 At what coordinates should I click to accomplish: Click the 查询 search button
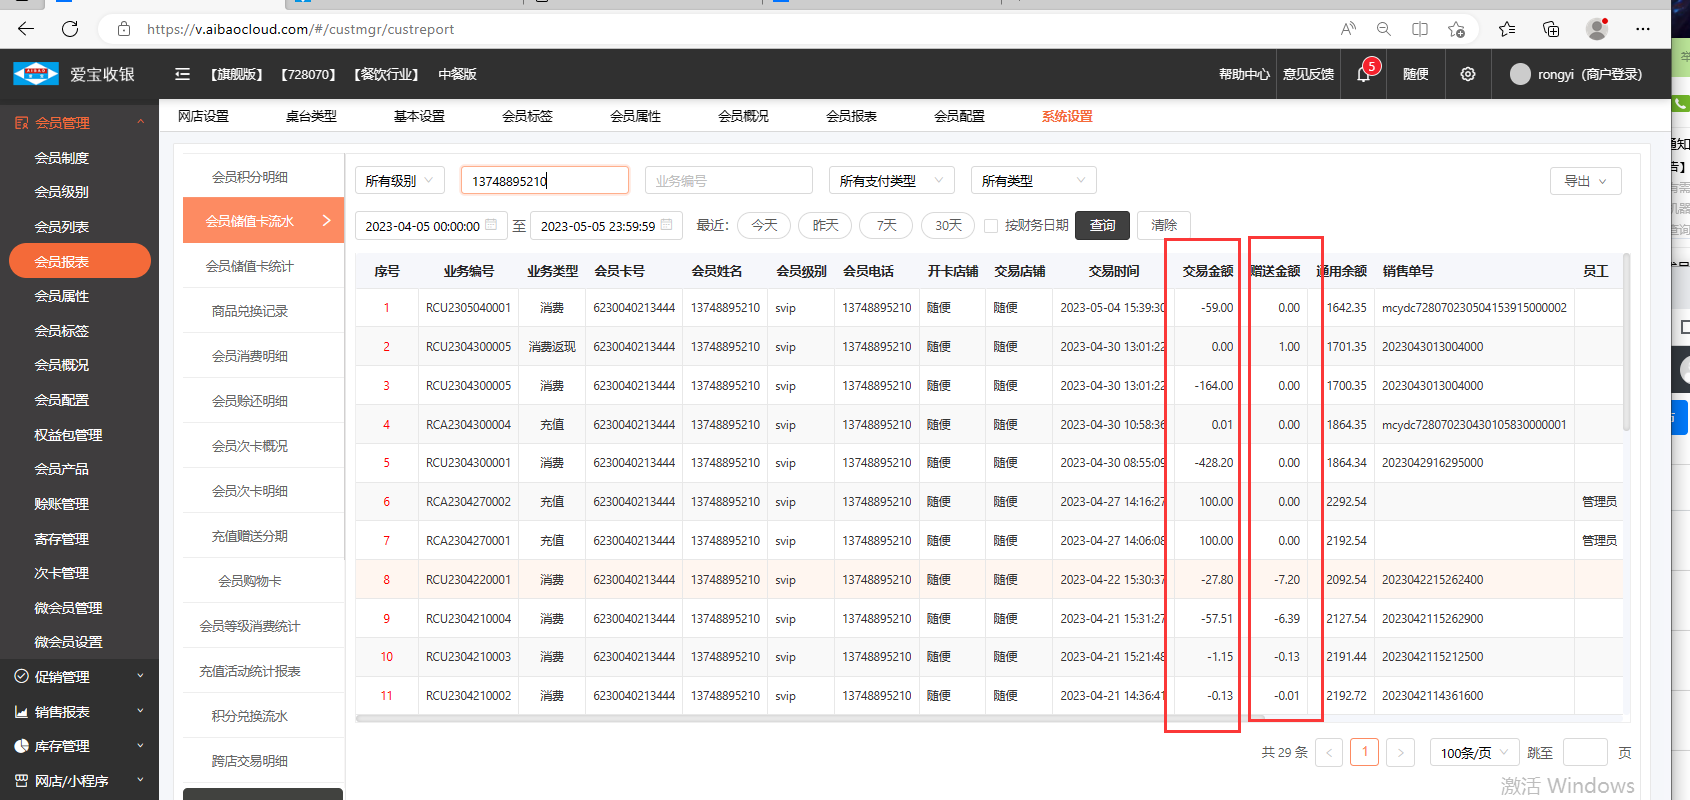coord(1102,226)
